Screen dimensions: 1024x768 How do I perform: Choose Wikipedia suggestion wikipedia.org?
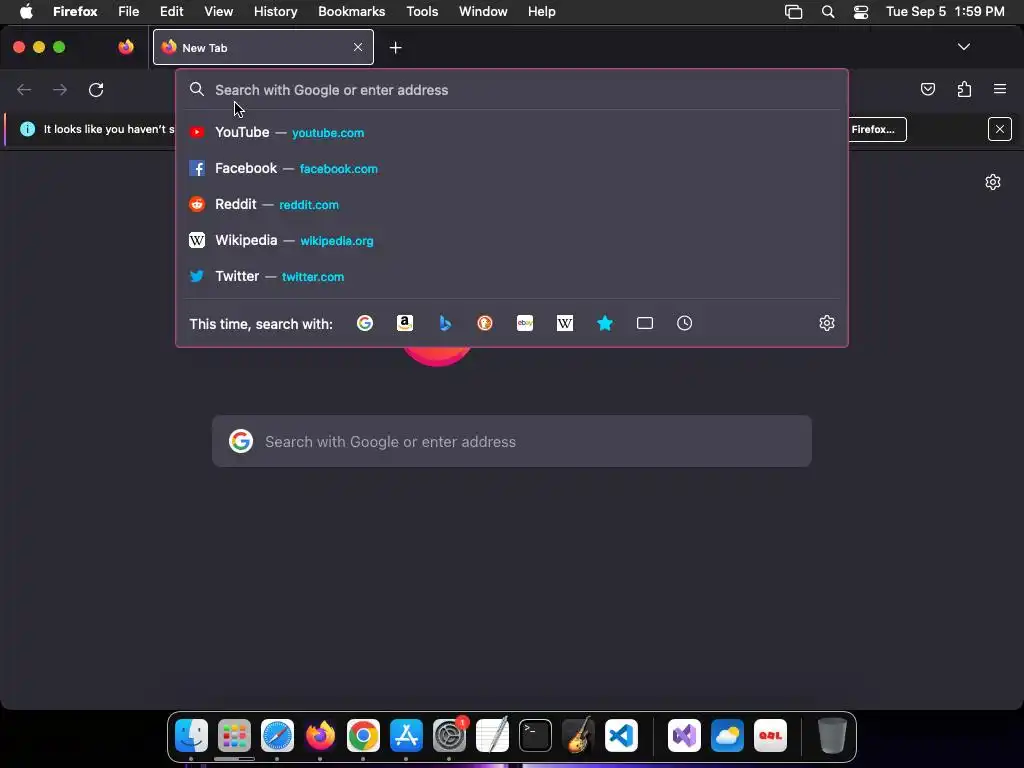click(x=512, y=240)
